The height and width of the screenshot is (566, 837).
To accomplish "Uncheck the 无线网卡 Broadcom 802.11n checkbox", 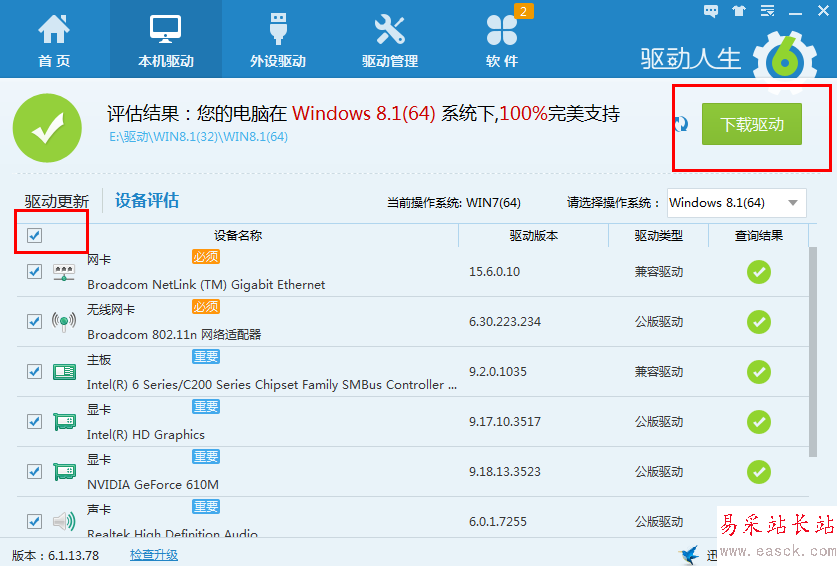I will coord(35,322).
